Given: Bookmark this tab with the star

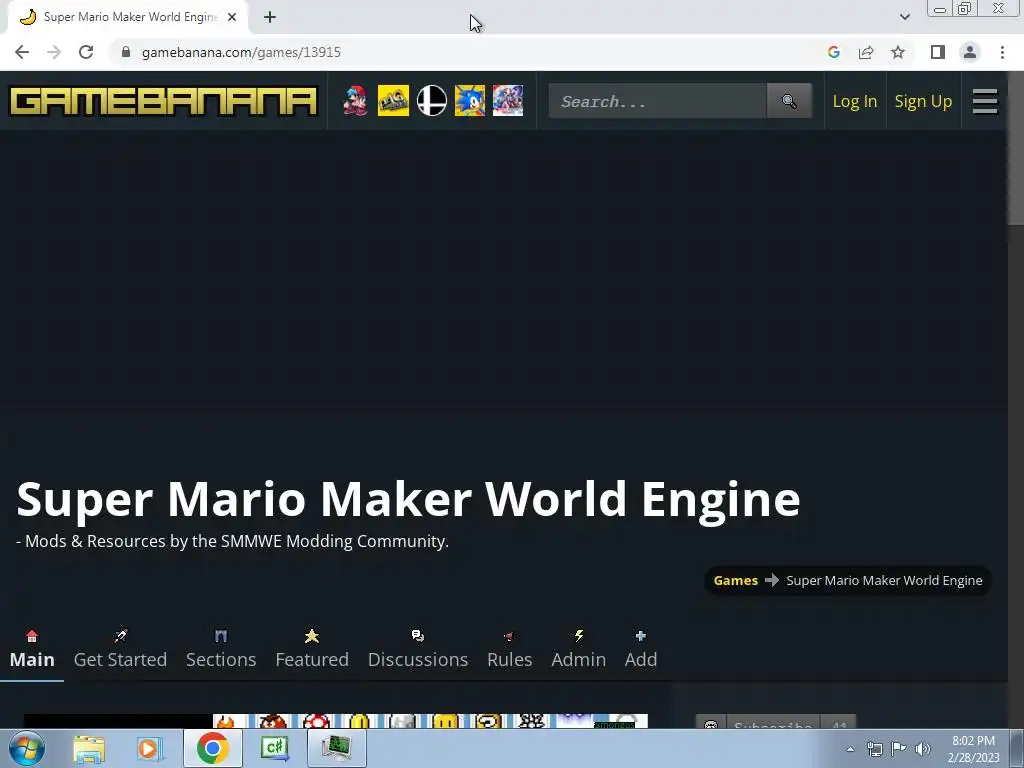Looking at the screenshot, I should click(898, 52).
